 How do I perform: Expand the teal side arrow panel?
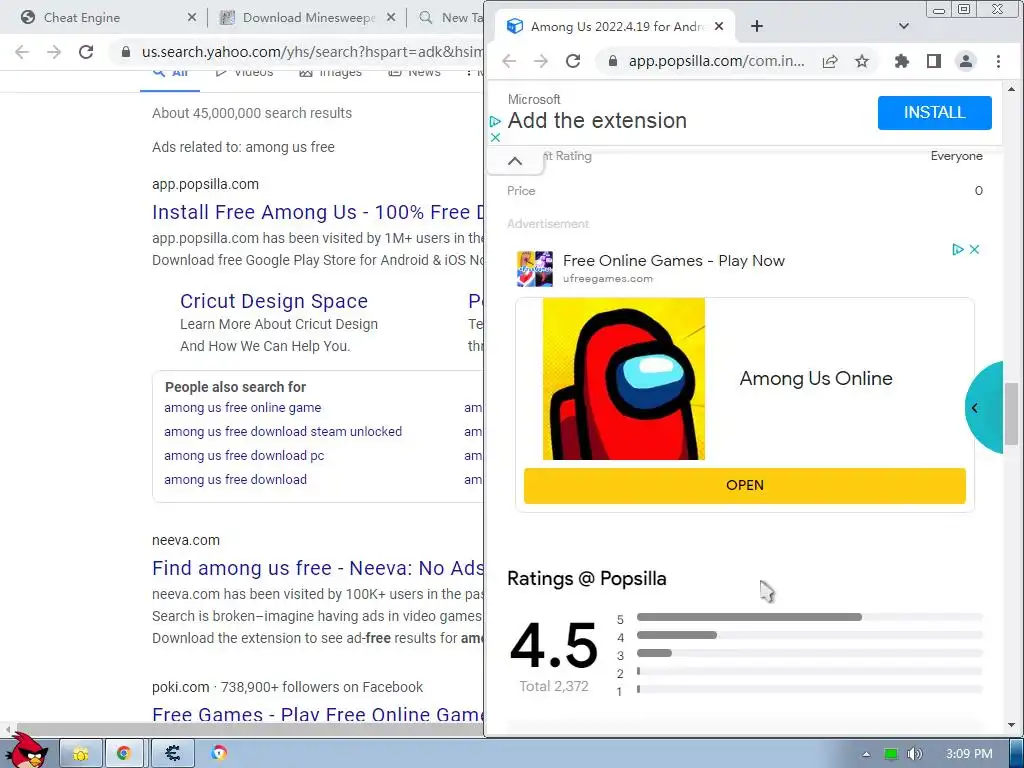[x=984, y=408]
